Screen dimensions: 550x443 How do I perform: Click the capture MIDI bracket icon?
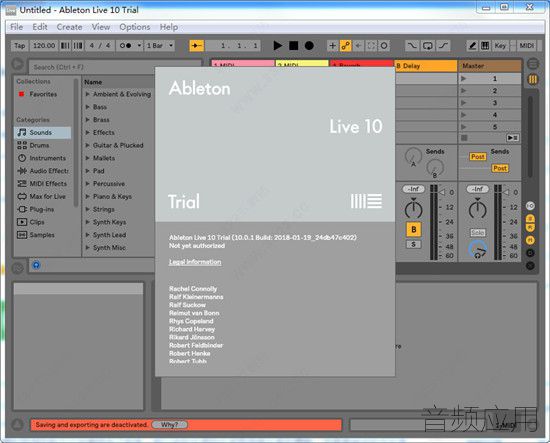pyautogui.click(x=371, y=46)
